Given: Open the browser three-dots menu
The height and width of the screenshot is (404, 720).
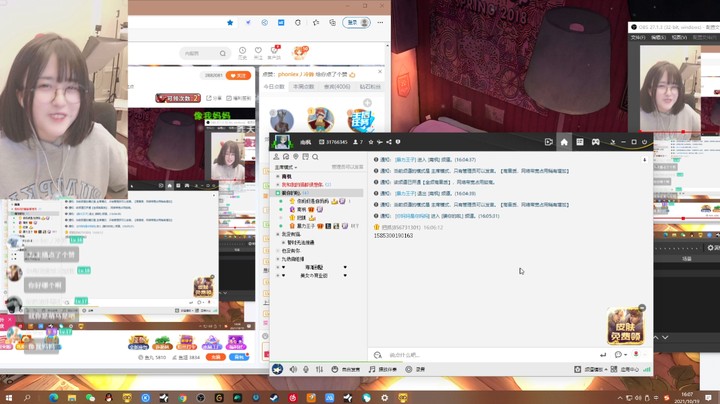Looking at the screenshot, I should tap(380, 22).
